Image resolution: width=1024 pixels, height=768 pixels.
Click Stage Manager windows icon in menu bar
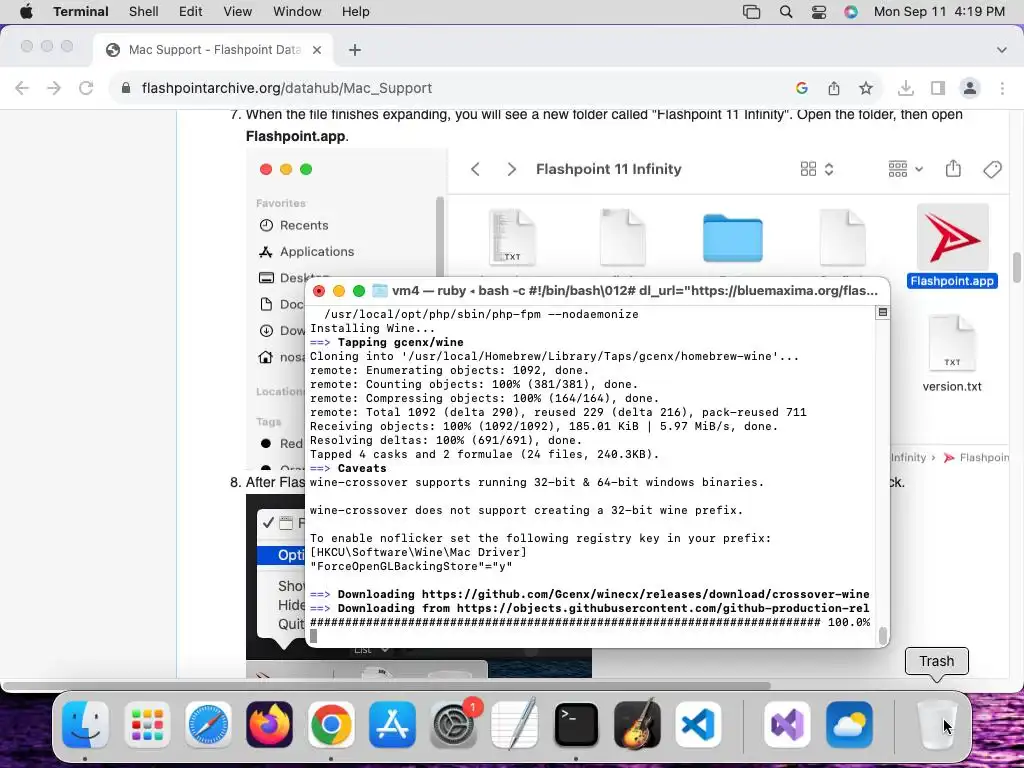coord(752,12)
